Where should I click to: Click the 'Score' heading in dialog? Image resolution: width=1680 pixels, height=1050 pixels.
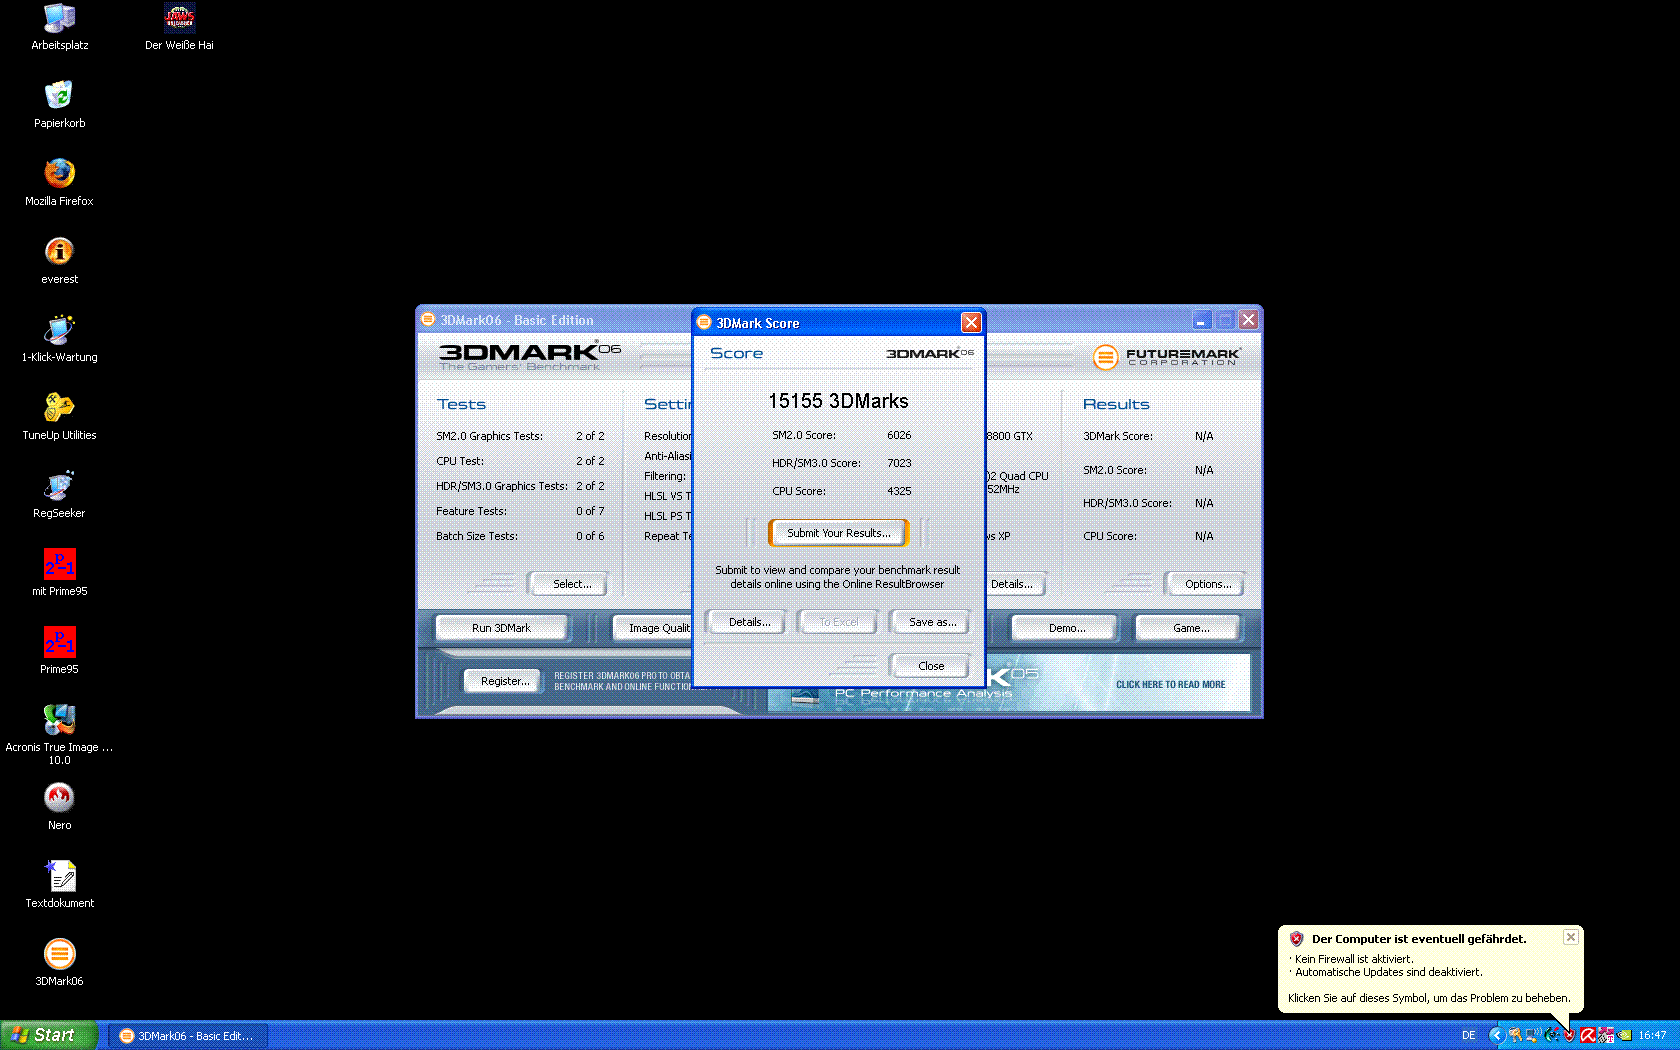click(x=736, y=353)
